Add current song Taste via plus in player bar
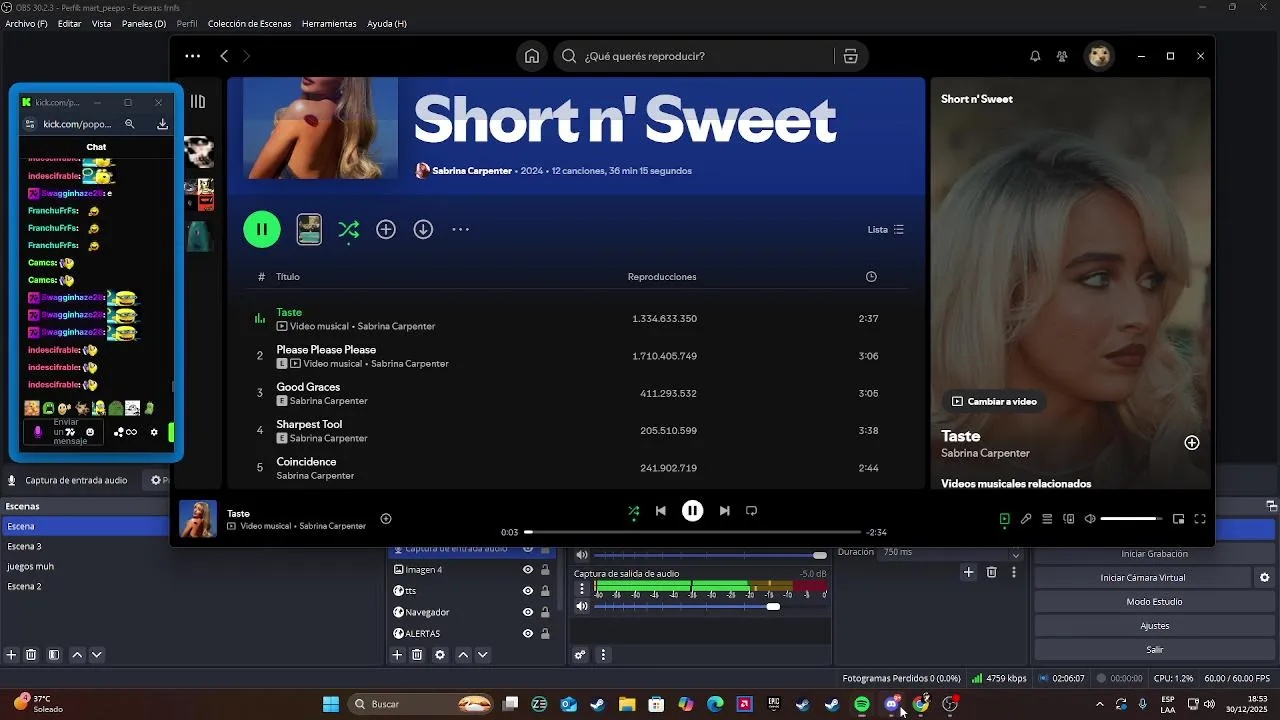This screenshot has height=720, width=1280. (386, 519)
